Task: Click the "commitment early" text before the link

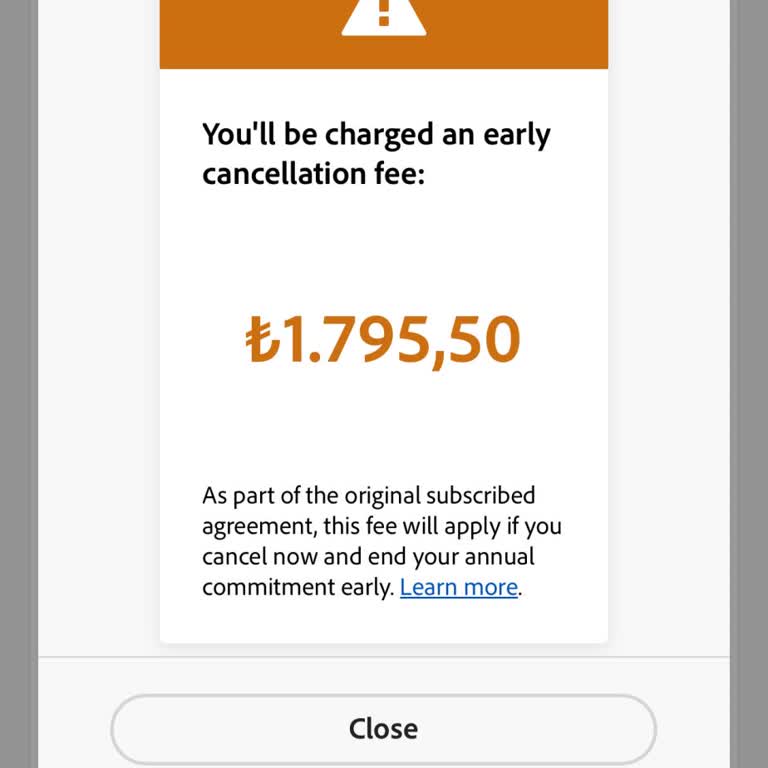Action: 297,587
